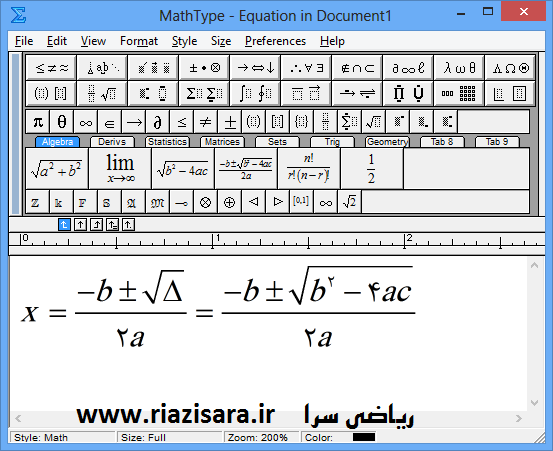
Task: Insert the square root of 2 expression
Action: [x=350, y=202]
